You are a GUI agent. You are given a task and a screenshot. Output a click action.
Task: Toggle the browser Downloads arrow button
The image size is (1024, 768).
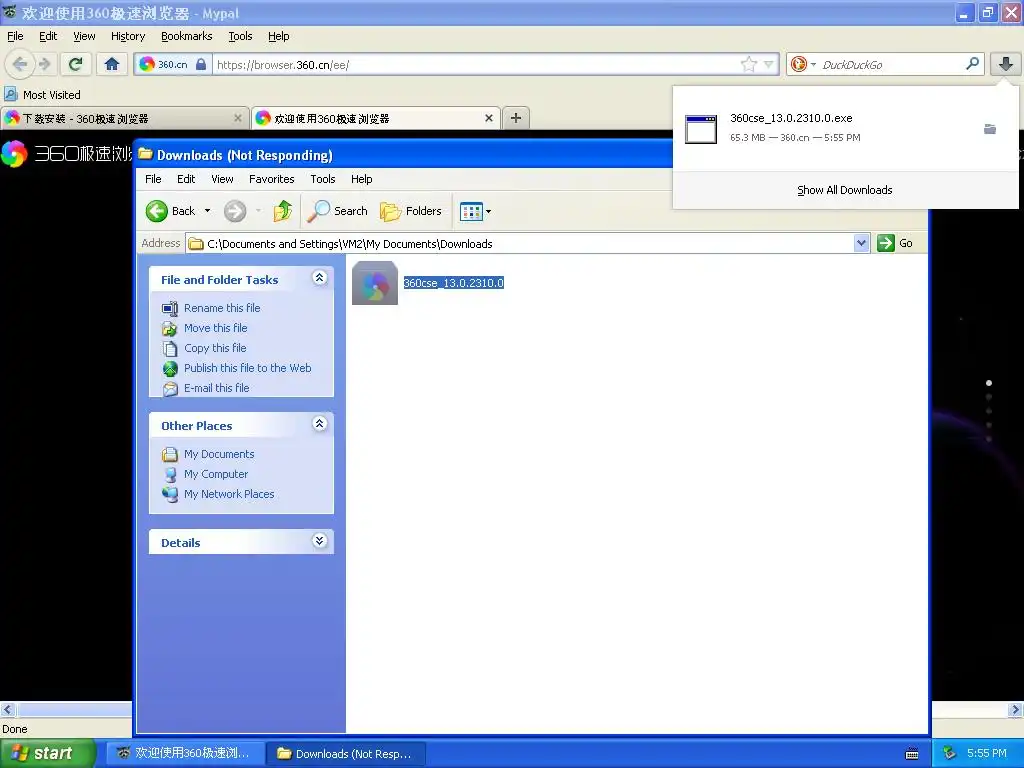1006,64
